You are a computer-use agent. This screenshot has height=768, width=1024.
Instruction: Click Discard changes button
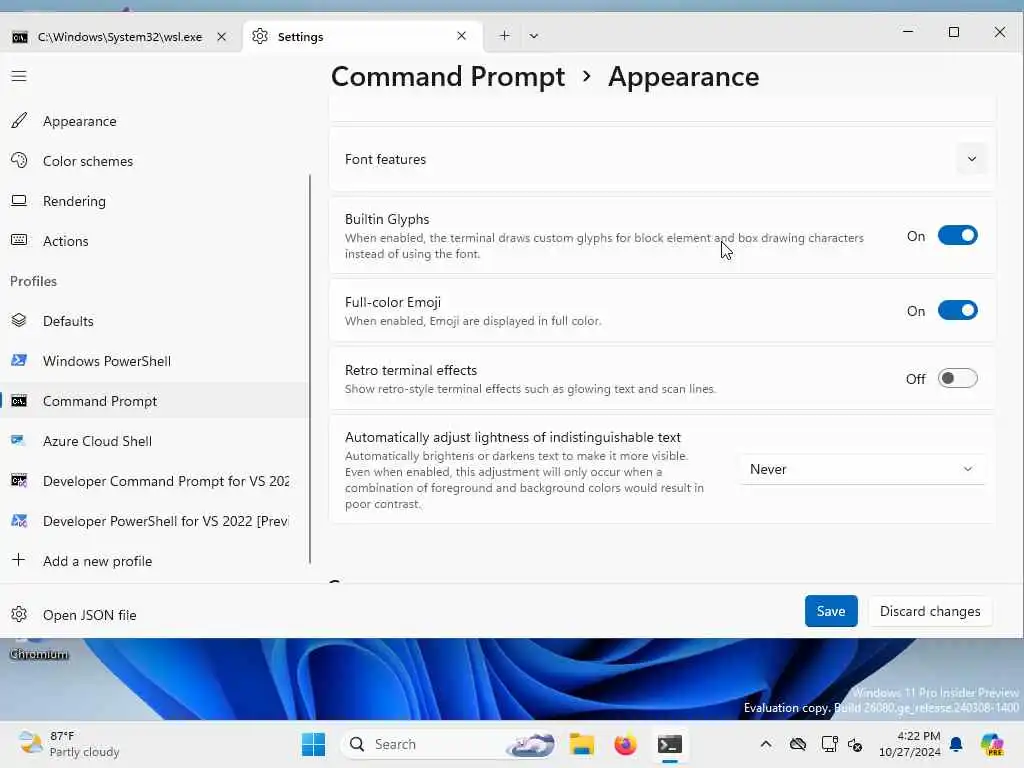coord(930,611)
